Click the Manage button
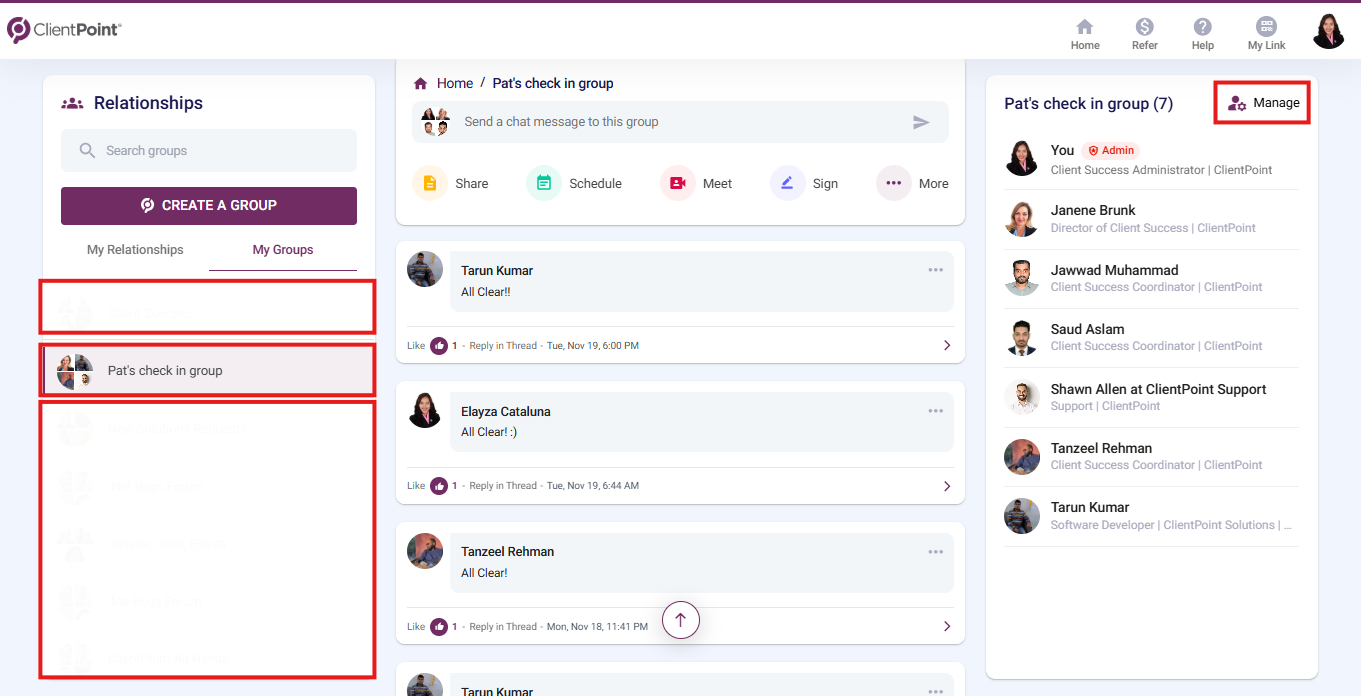This screenshot has height=696, width=1361. pos(1263,103)
